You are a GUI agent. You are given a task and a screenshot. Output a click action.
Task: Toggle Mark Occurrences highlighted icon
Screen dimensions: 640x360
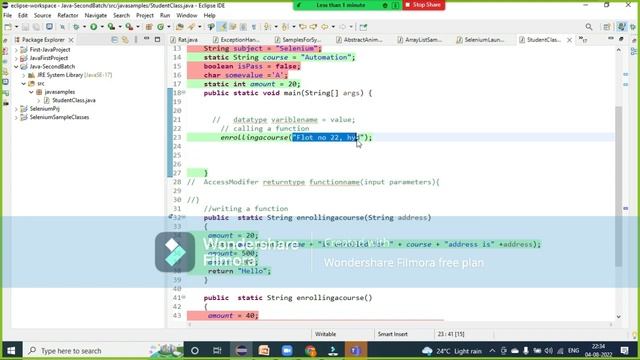click(222, 27)
